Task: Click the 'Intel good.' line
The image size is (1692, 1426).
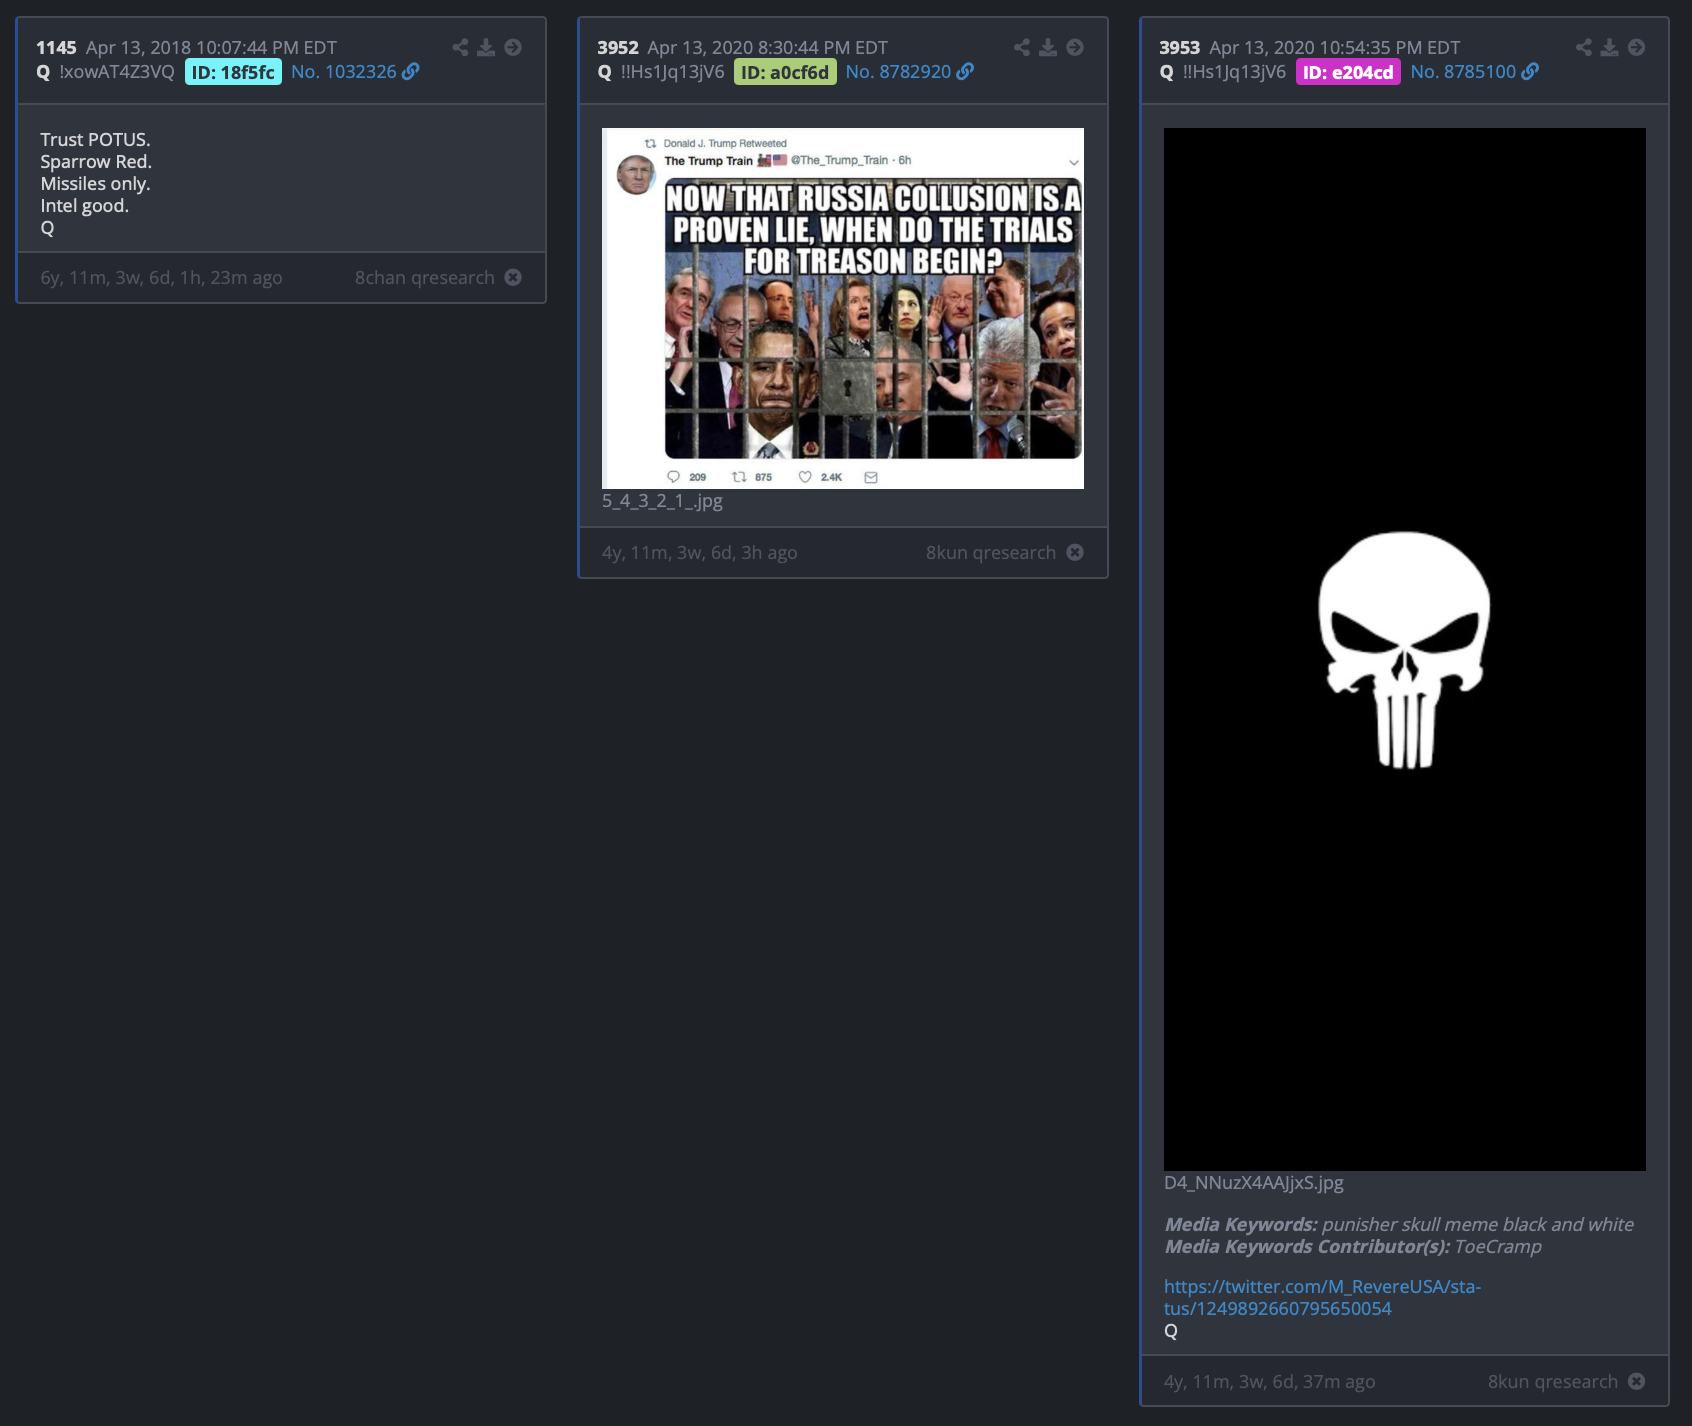Action: [84, 205]
